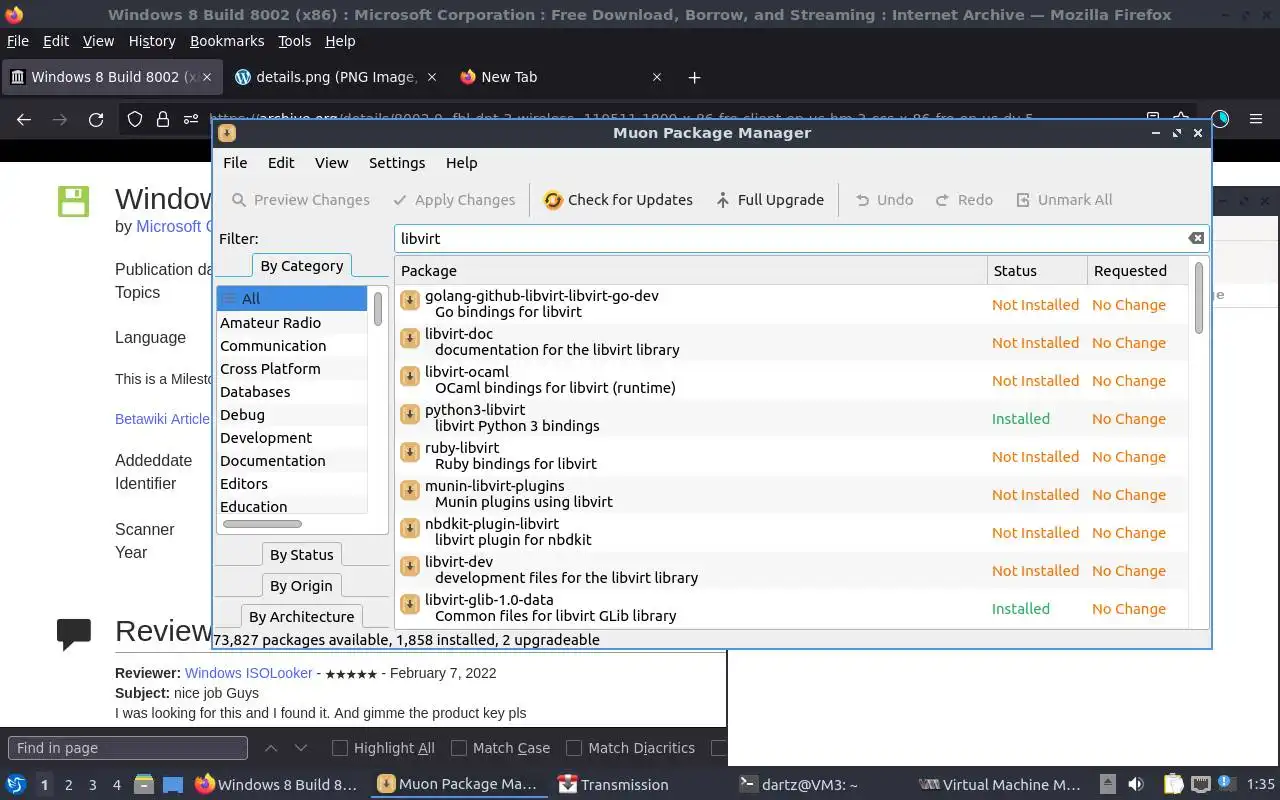Click find next arrow in find bar
Viewport: 1280px width, 800px height.
(301, 748)
